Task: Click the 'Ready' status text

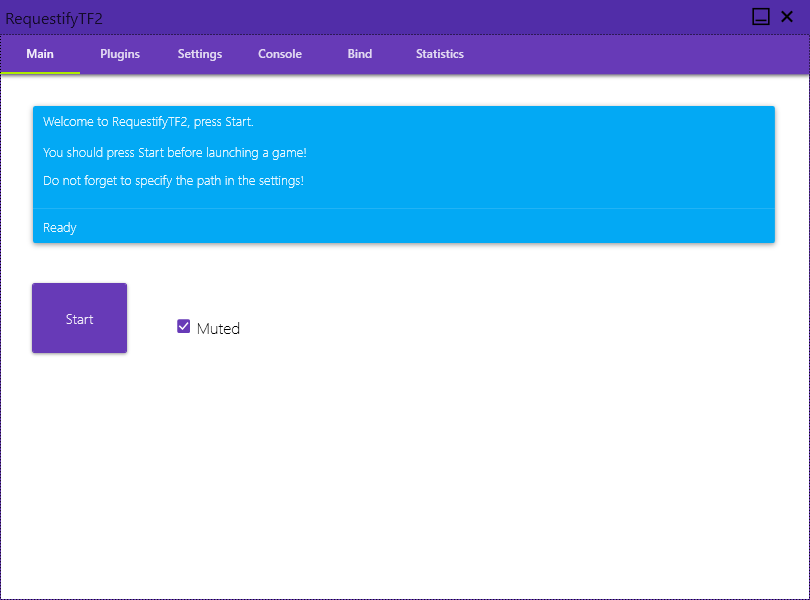Action: click(x=60, y=228)
